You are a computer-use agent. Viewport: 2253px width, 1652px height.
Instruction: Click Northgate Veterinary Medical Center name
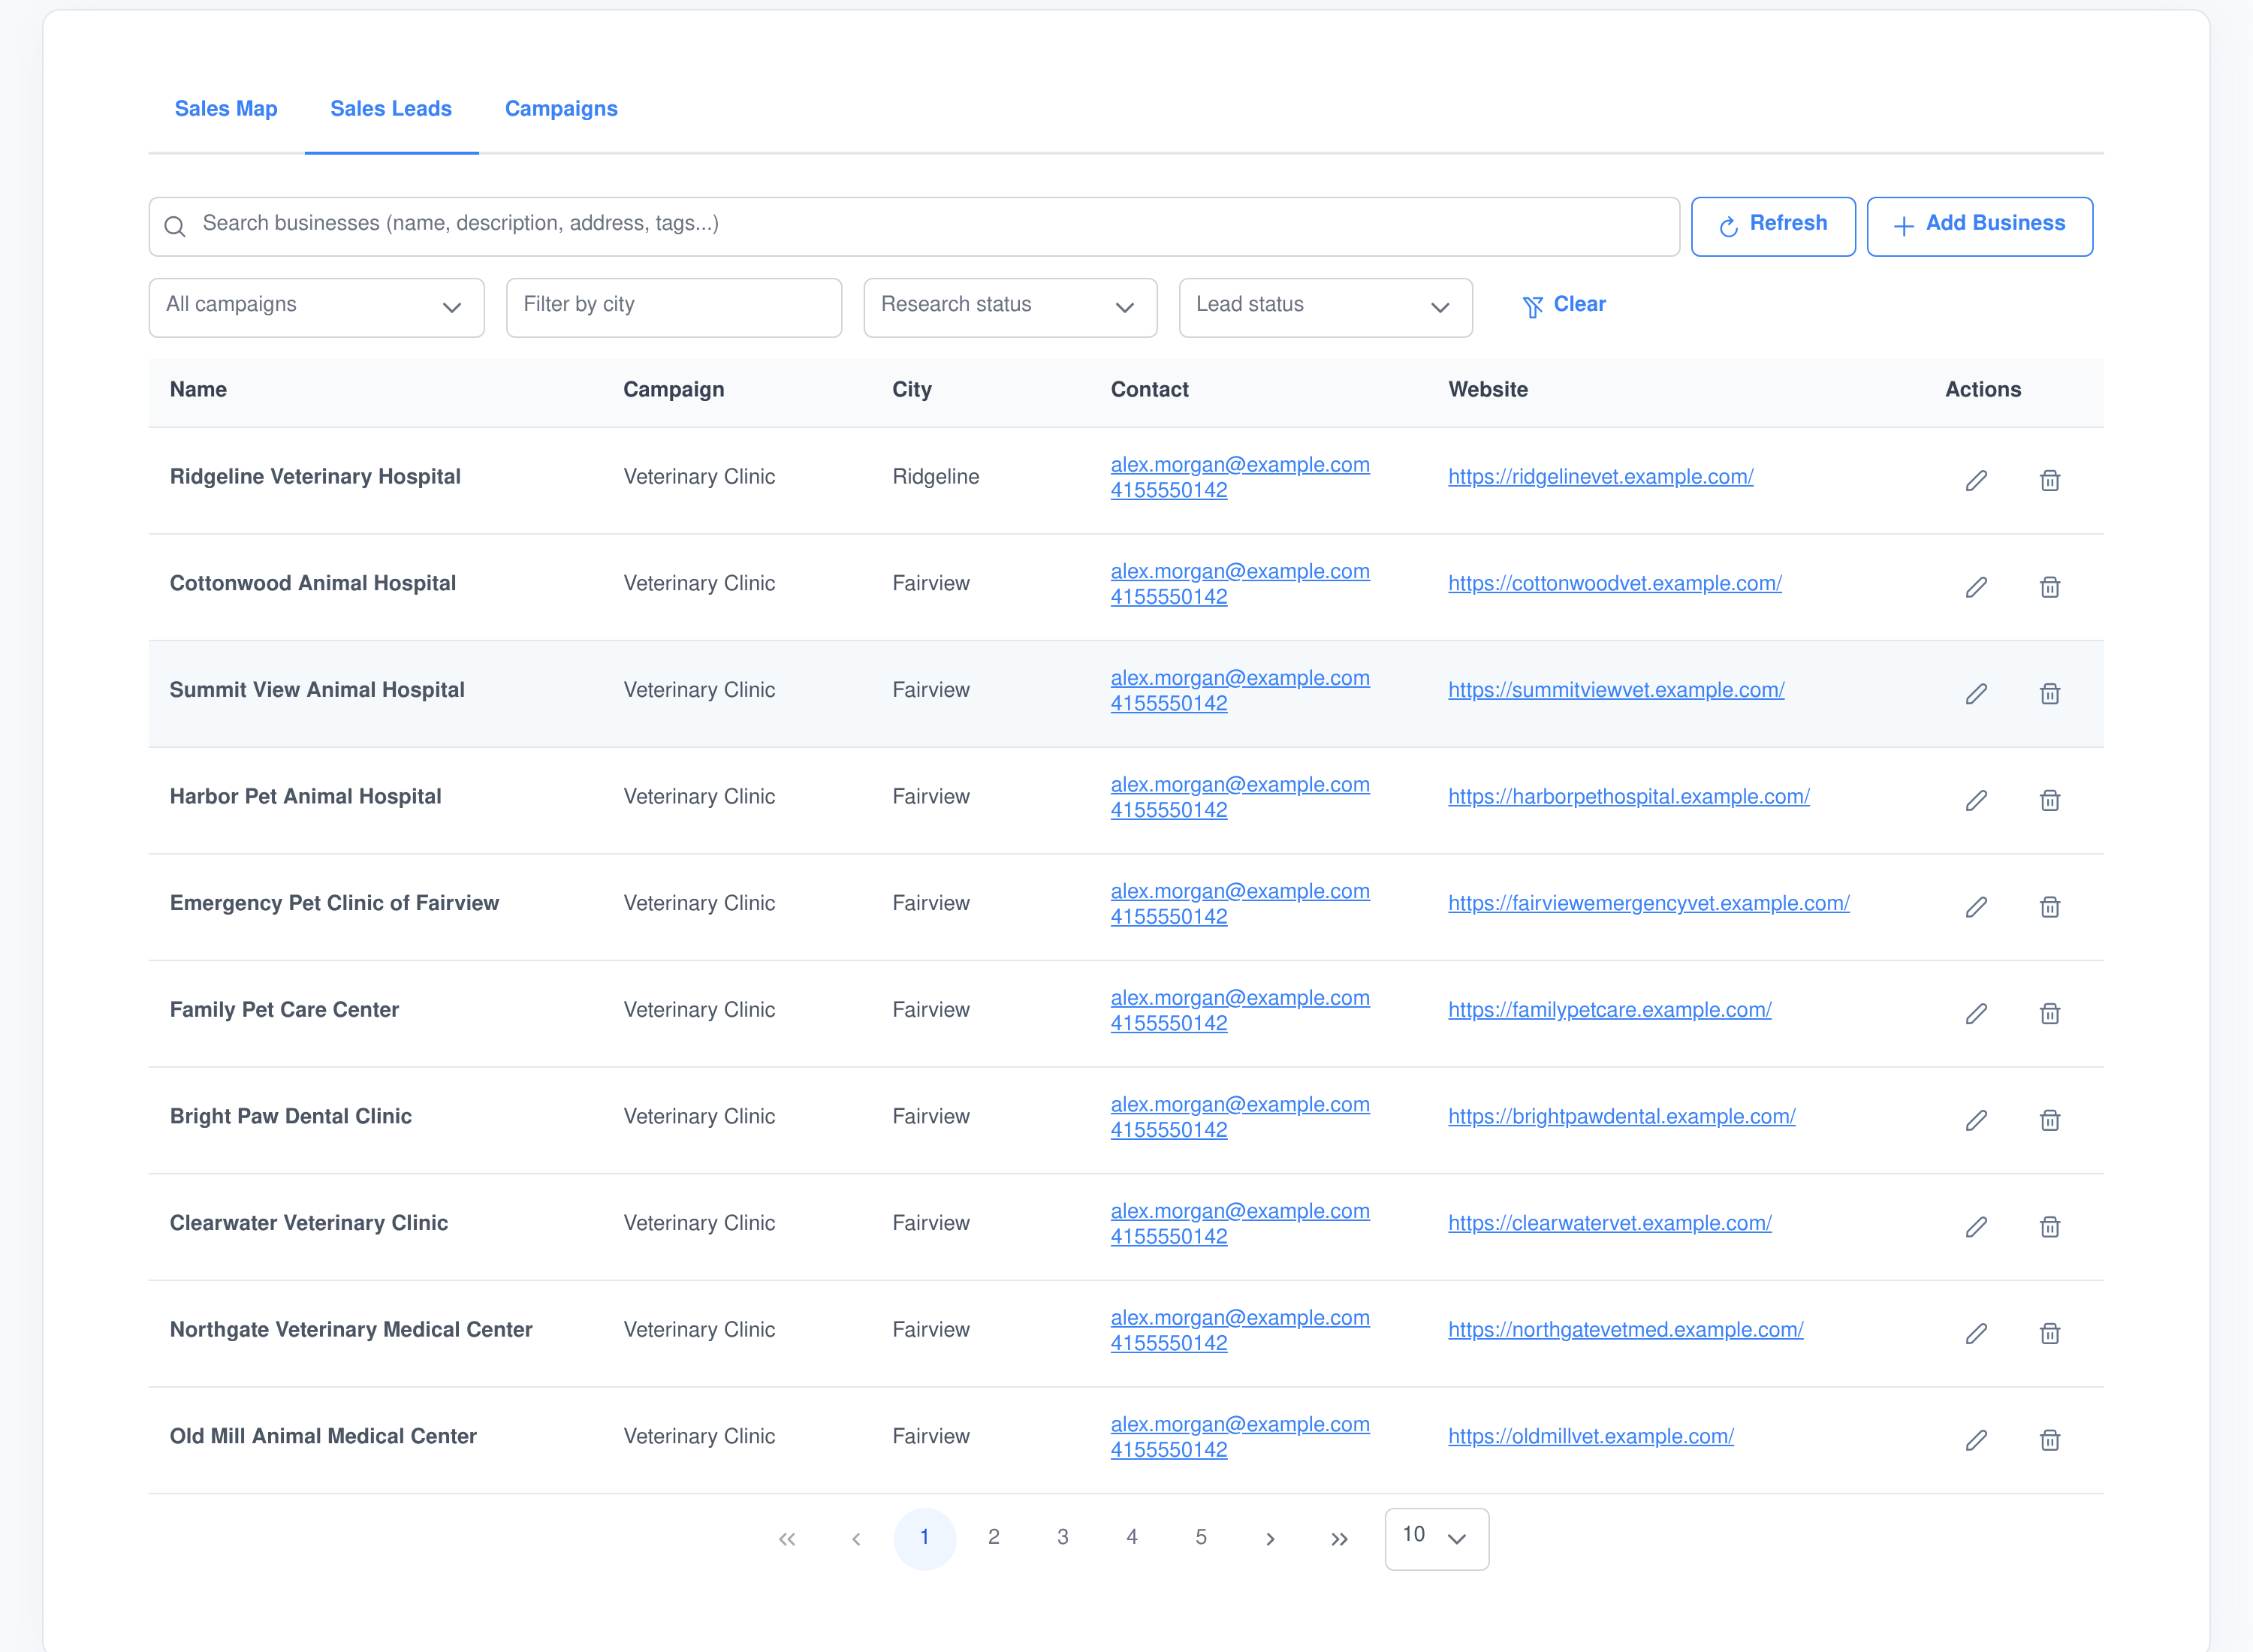(351, 1330)
